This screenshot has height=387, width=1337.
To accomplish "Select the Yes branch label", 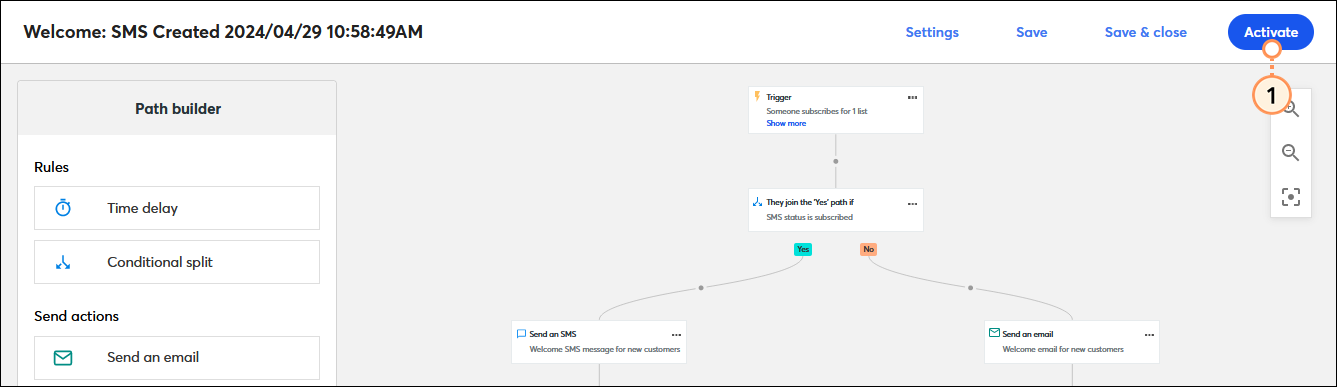I will pyautogui.click(x=803, y=249).
